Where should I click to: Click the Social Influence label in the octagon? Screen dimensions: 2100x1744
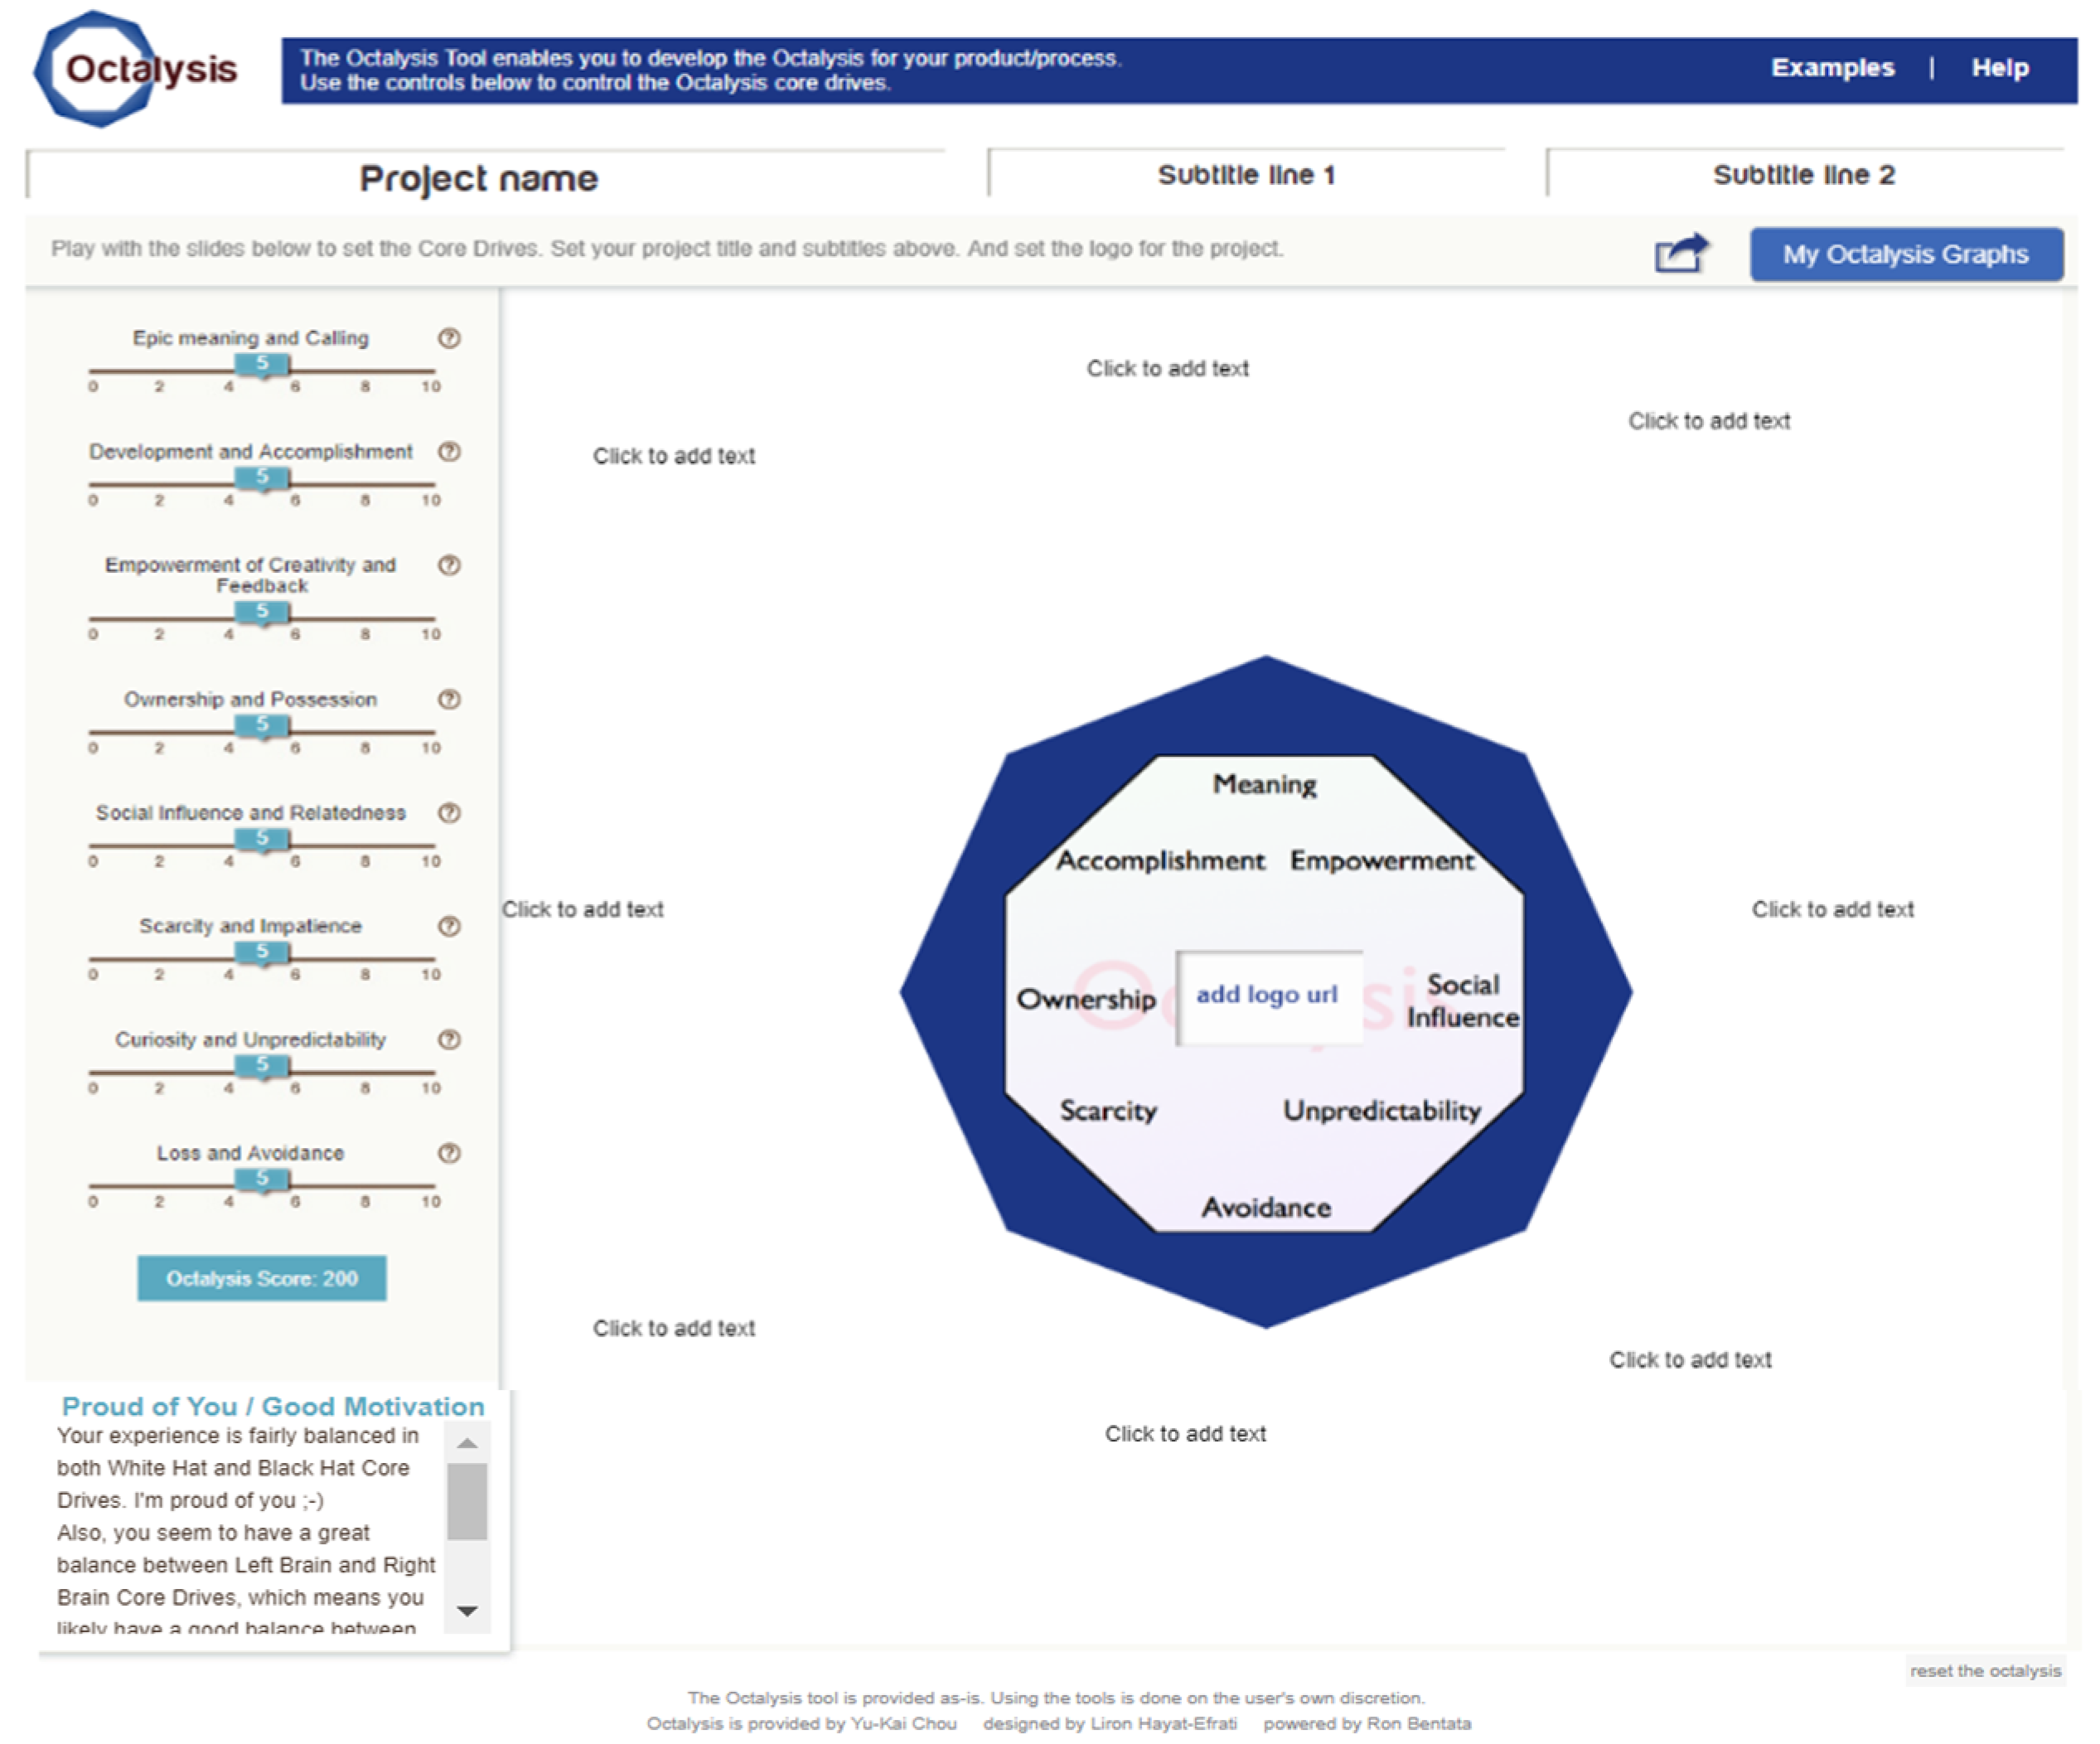click(1463, 1001)
